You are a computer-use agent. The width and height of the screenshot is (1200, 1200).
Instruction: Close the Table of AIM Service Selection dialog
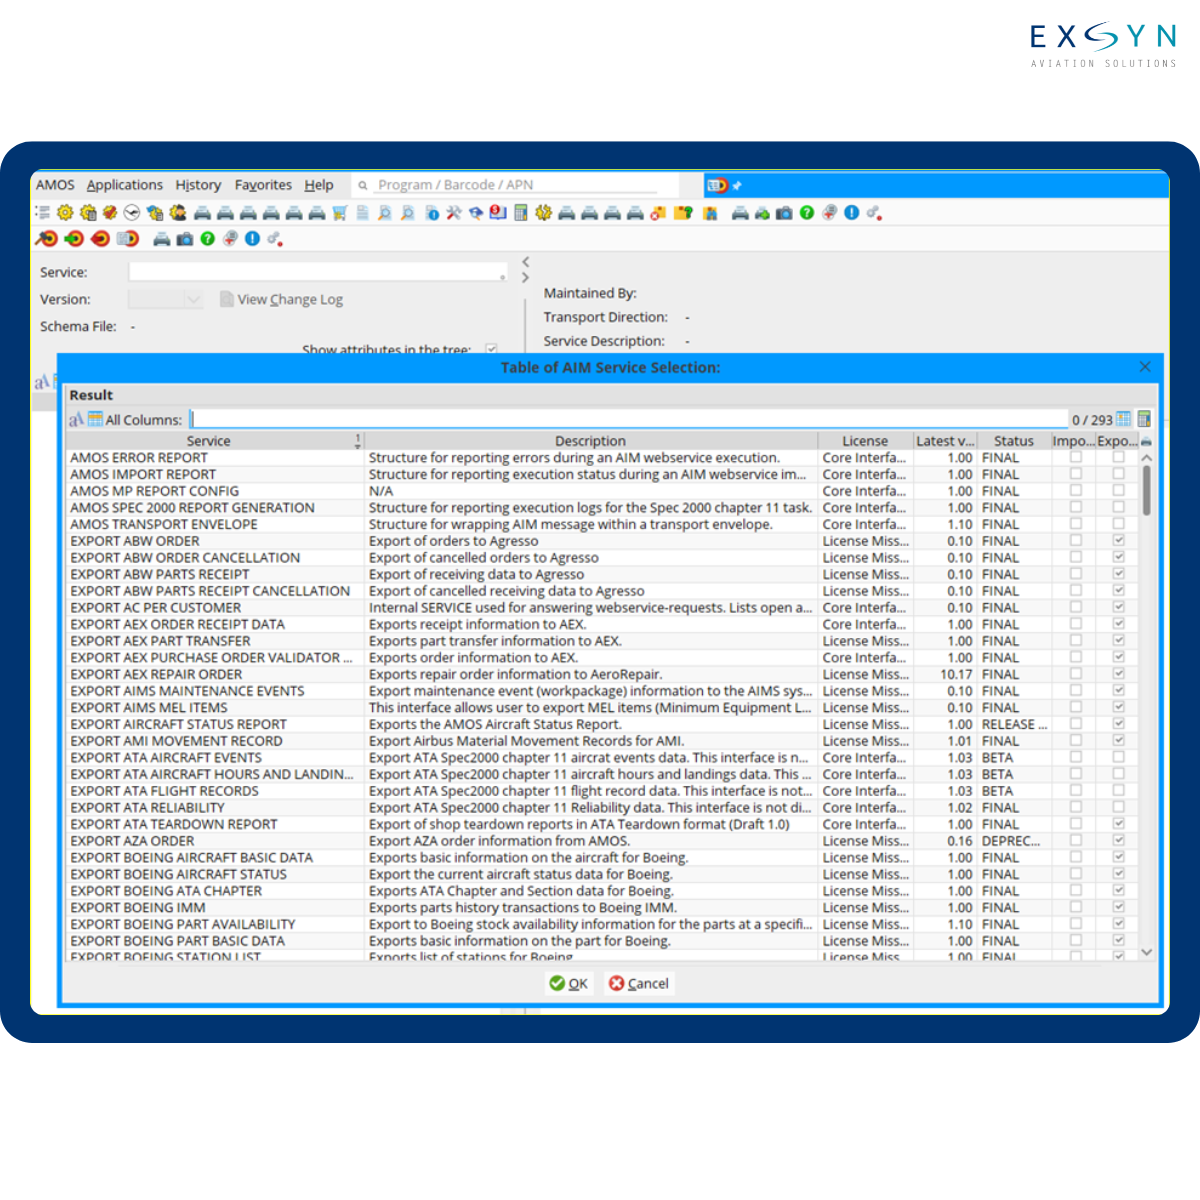[1145, 367]
